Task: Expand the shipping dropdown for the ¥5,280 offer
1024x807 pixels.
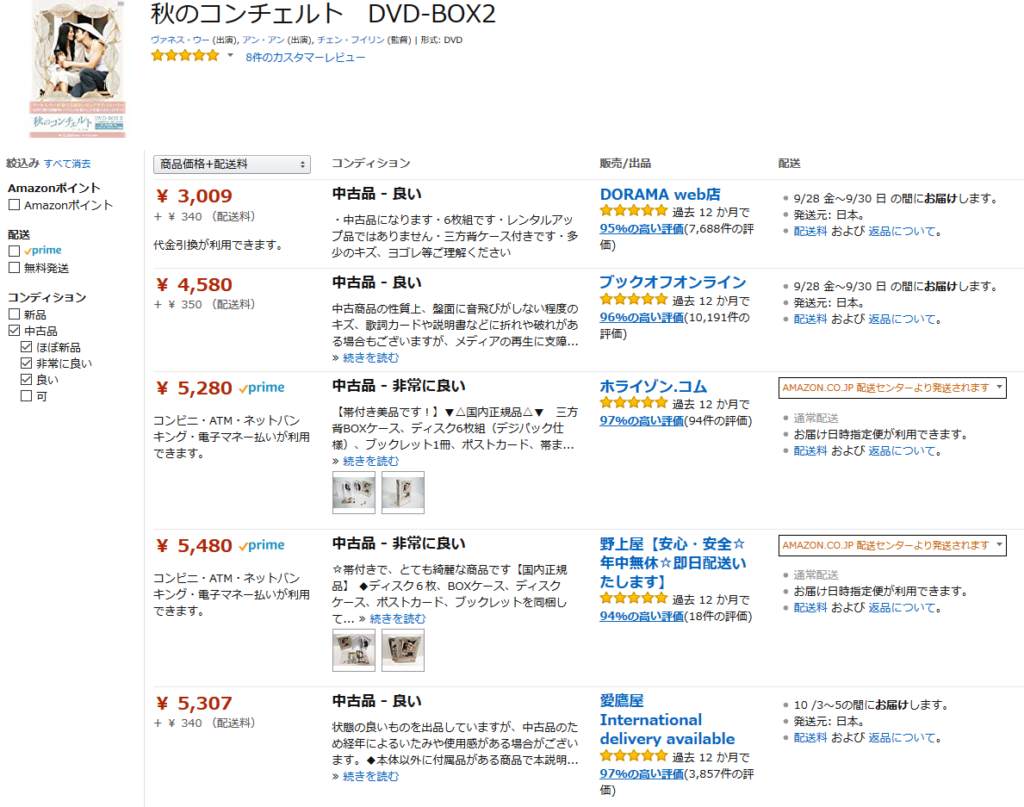Action: coord(892,388)
